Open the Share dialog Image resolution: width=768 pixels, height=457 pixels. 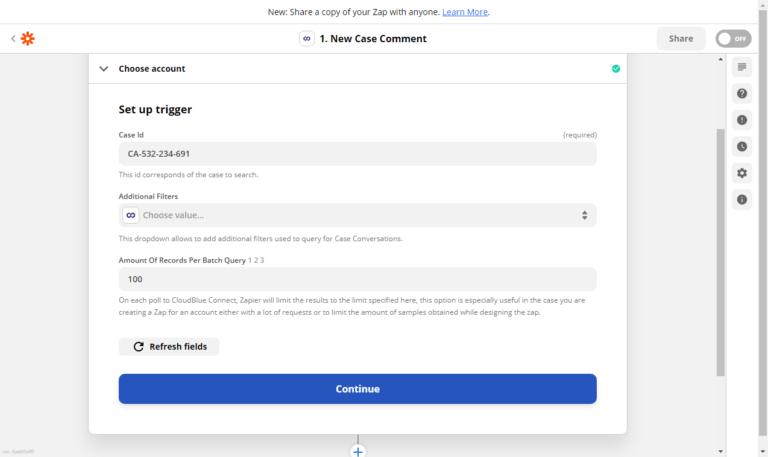(681, 39)
